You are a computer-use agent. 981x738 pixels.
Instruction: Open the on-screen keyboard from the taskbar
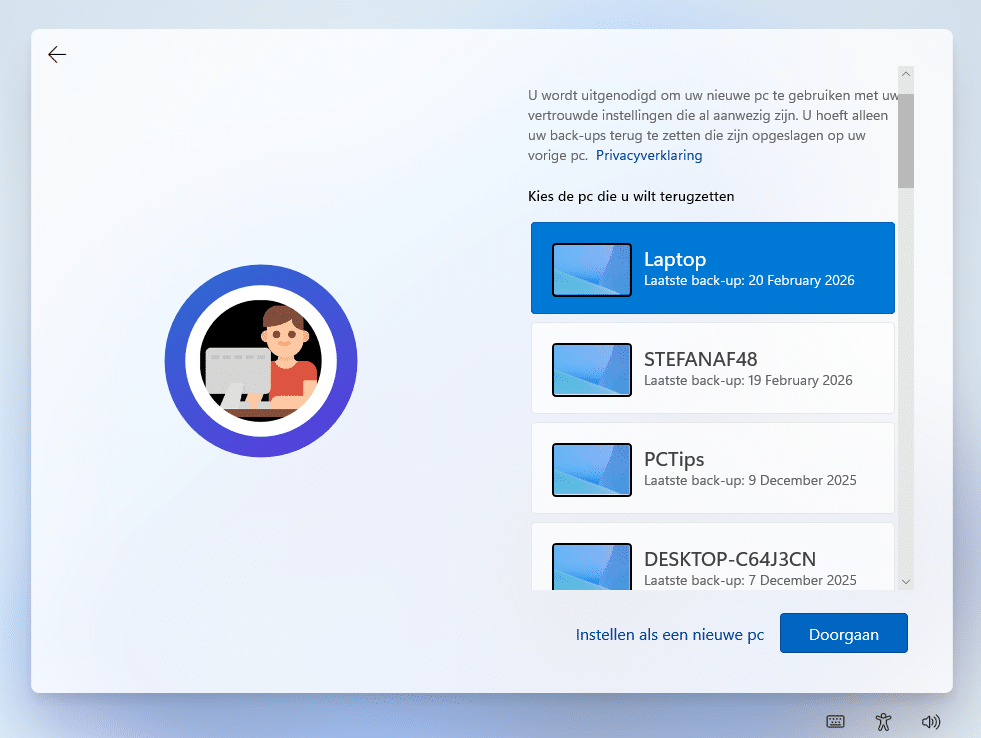[x=835, y=721]
